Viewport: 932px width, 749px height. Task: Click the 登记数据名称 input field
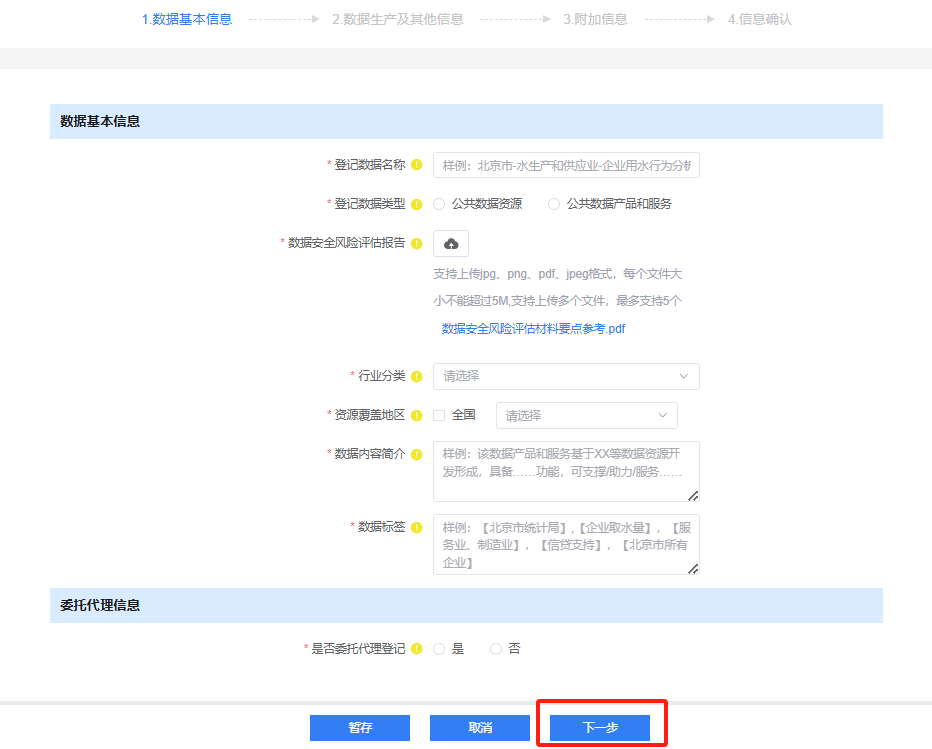pyautogui.click(x=566, y=165)
